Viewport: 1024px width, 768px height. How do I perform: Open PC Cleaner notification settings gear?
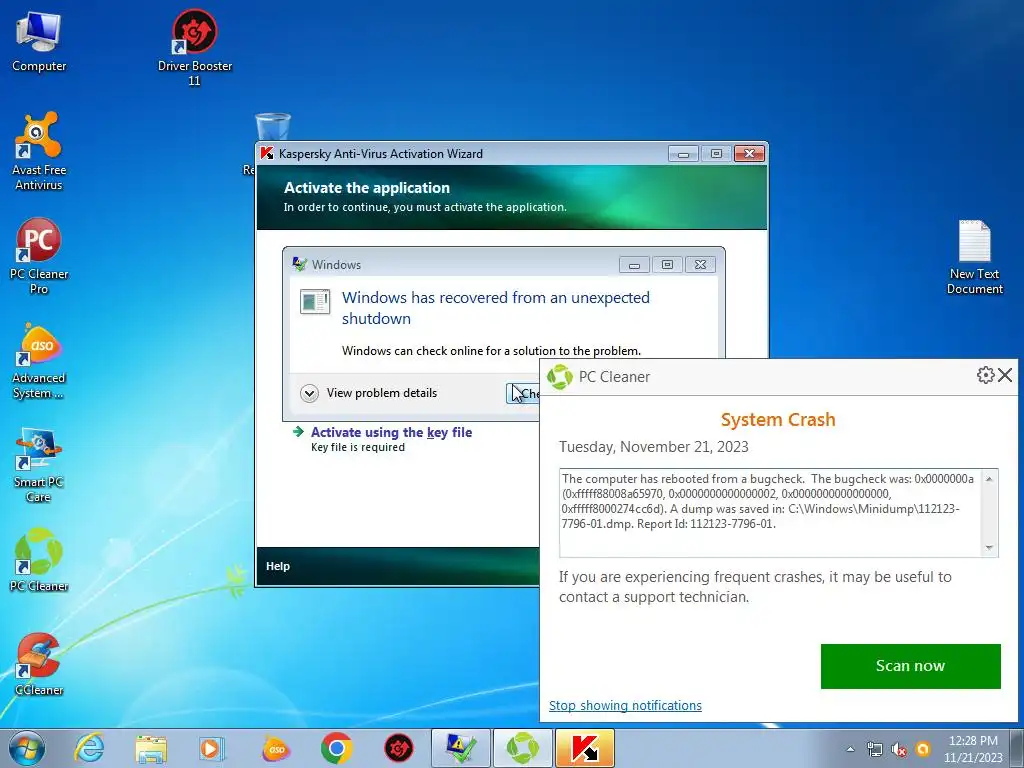coord(985,375)
